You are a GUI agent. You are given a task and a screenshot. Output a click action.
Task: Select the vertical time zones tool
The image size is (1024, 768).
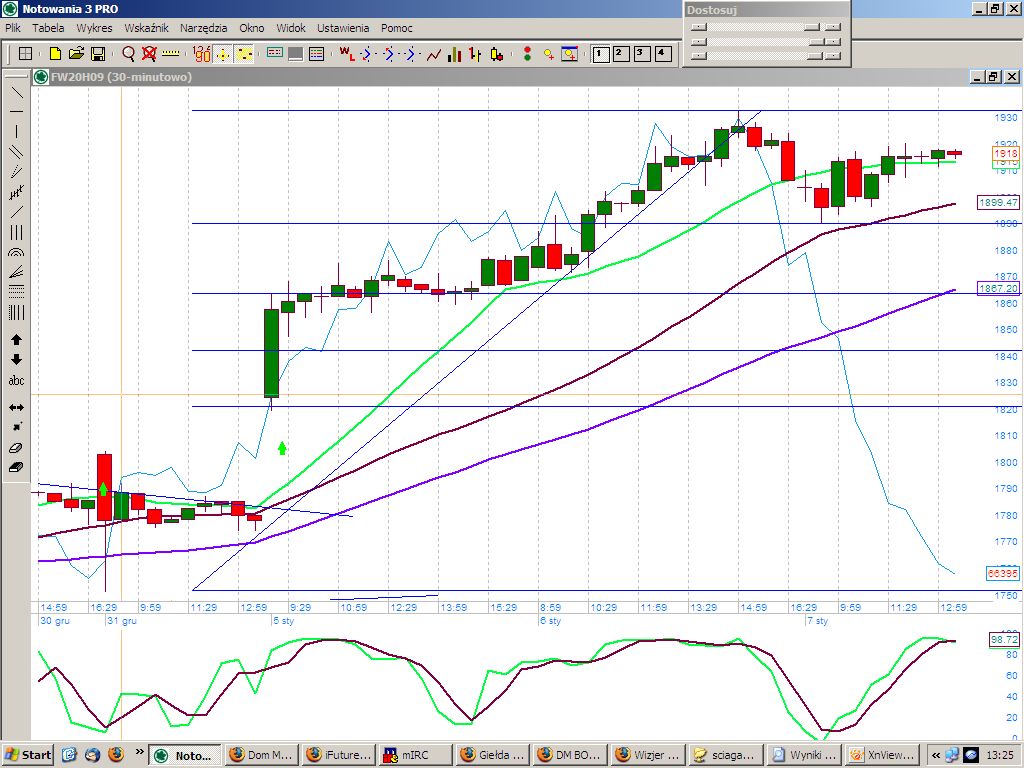[16, 312]
